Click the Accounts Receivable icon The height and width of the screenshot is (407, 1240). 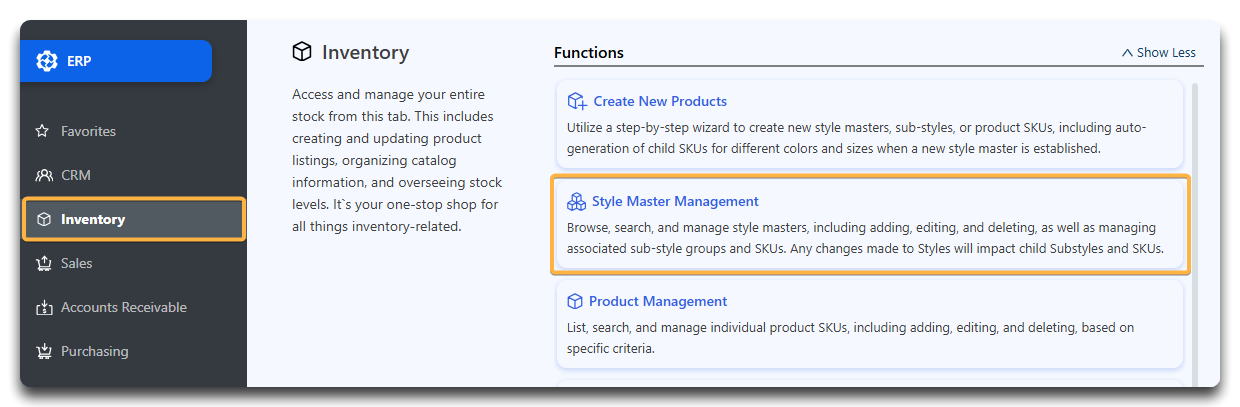coord(43,307)
